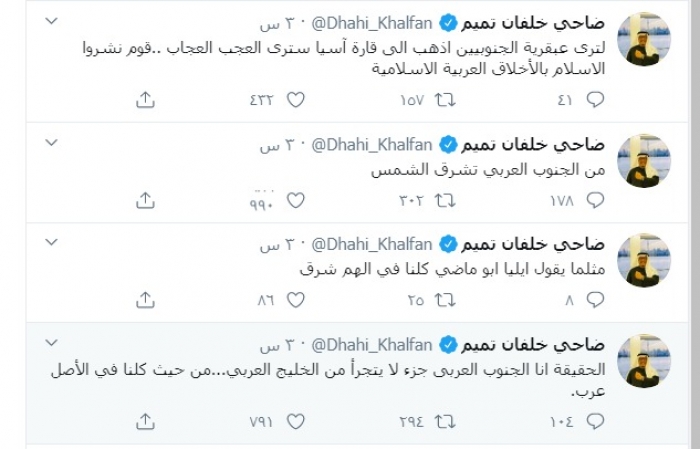Click the profile avatar of the first tweet
Image resolution: width=700 pixels, height=449 pixels.
point(644,40)
